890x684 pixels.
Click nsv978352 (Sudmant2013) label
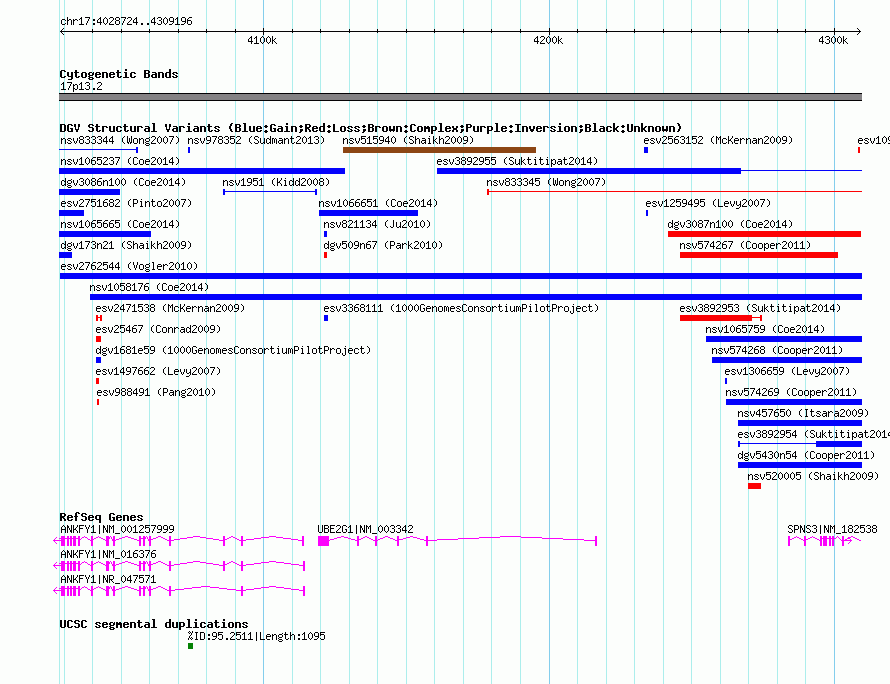click(256, 140)
